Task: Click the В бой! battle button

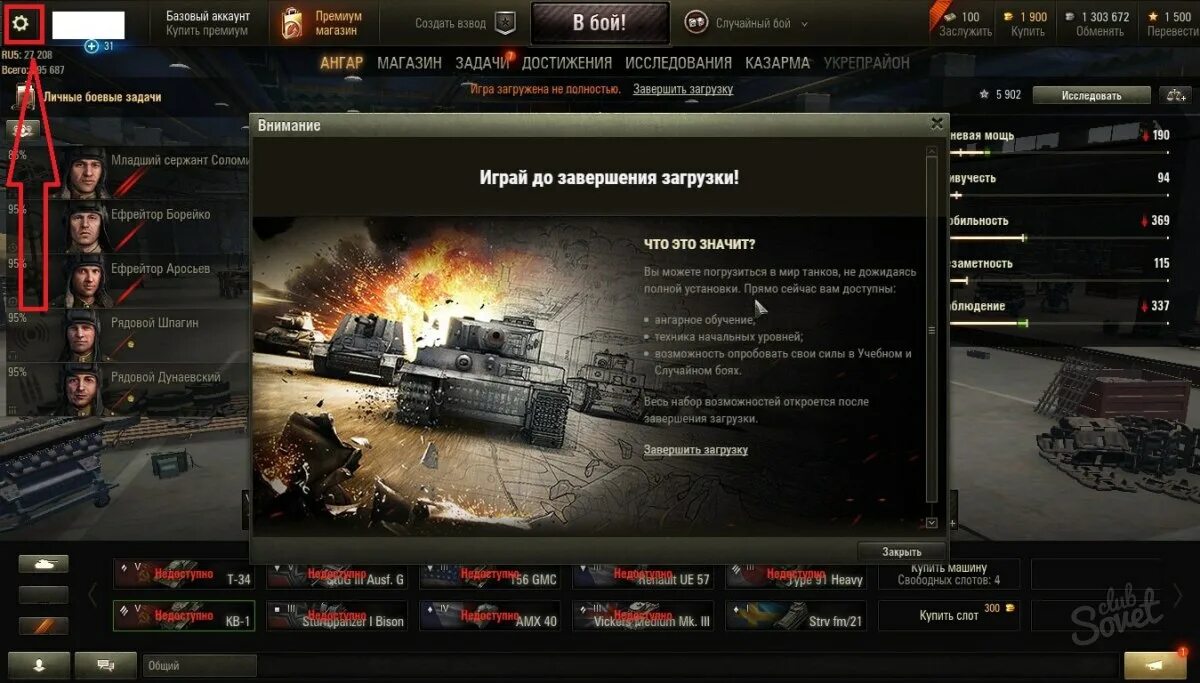Action: pos(600,24)
